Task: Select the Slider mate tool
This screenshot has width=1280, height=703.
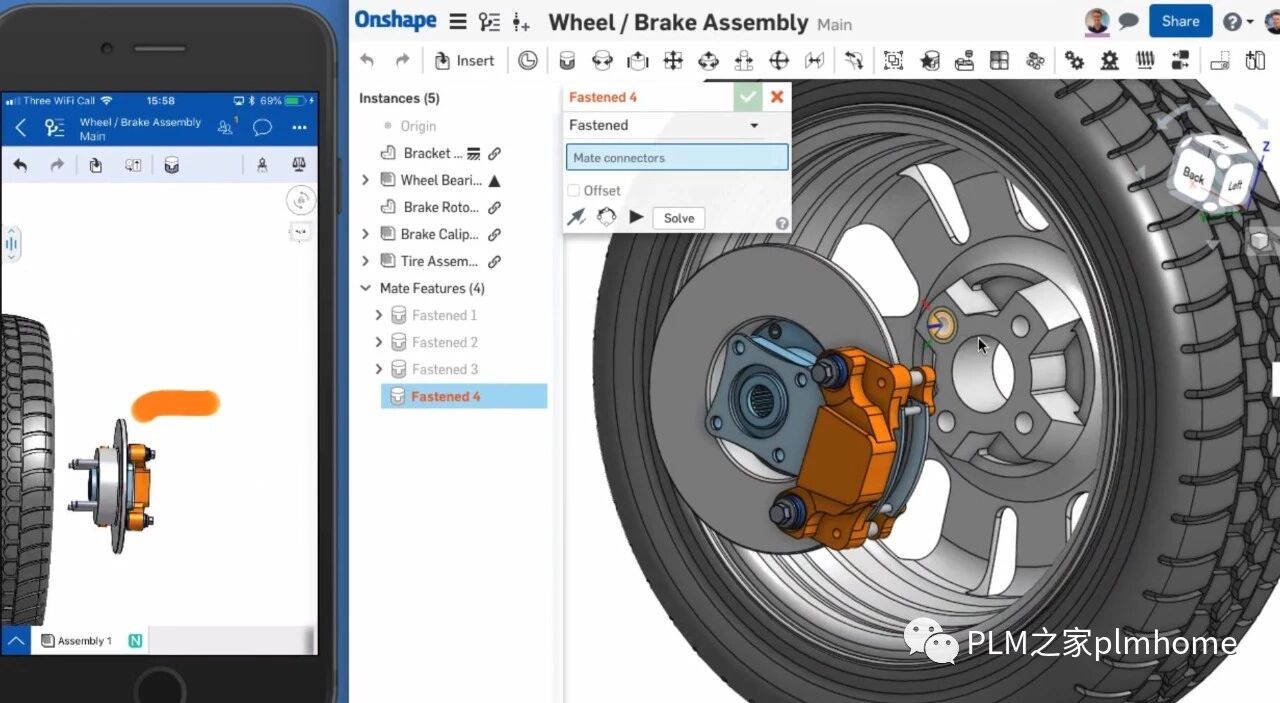Action: pyautogui.click(x=638, y=61)
